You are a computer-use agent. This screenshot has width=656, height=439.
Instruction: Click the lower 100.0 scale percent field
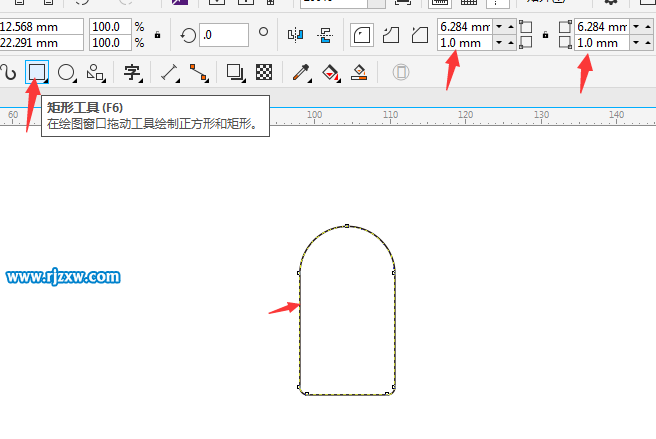(110, 43)
